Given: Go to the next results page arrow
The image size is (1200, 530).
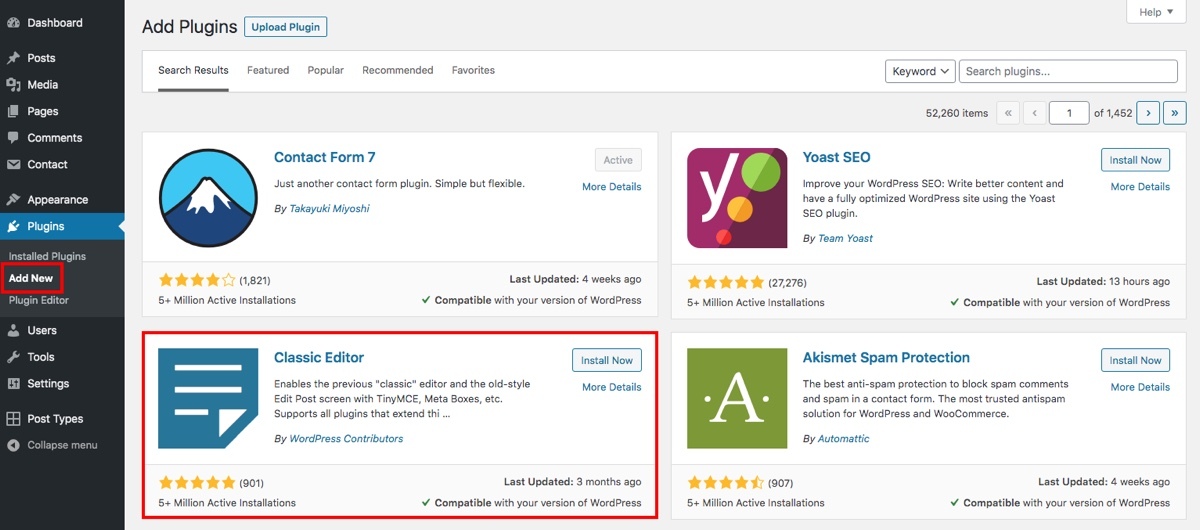Looking at the screenshot, I should (1149, 113).
